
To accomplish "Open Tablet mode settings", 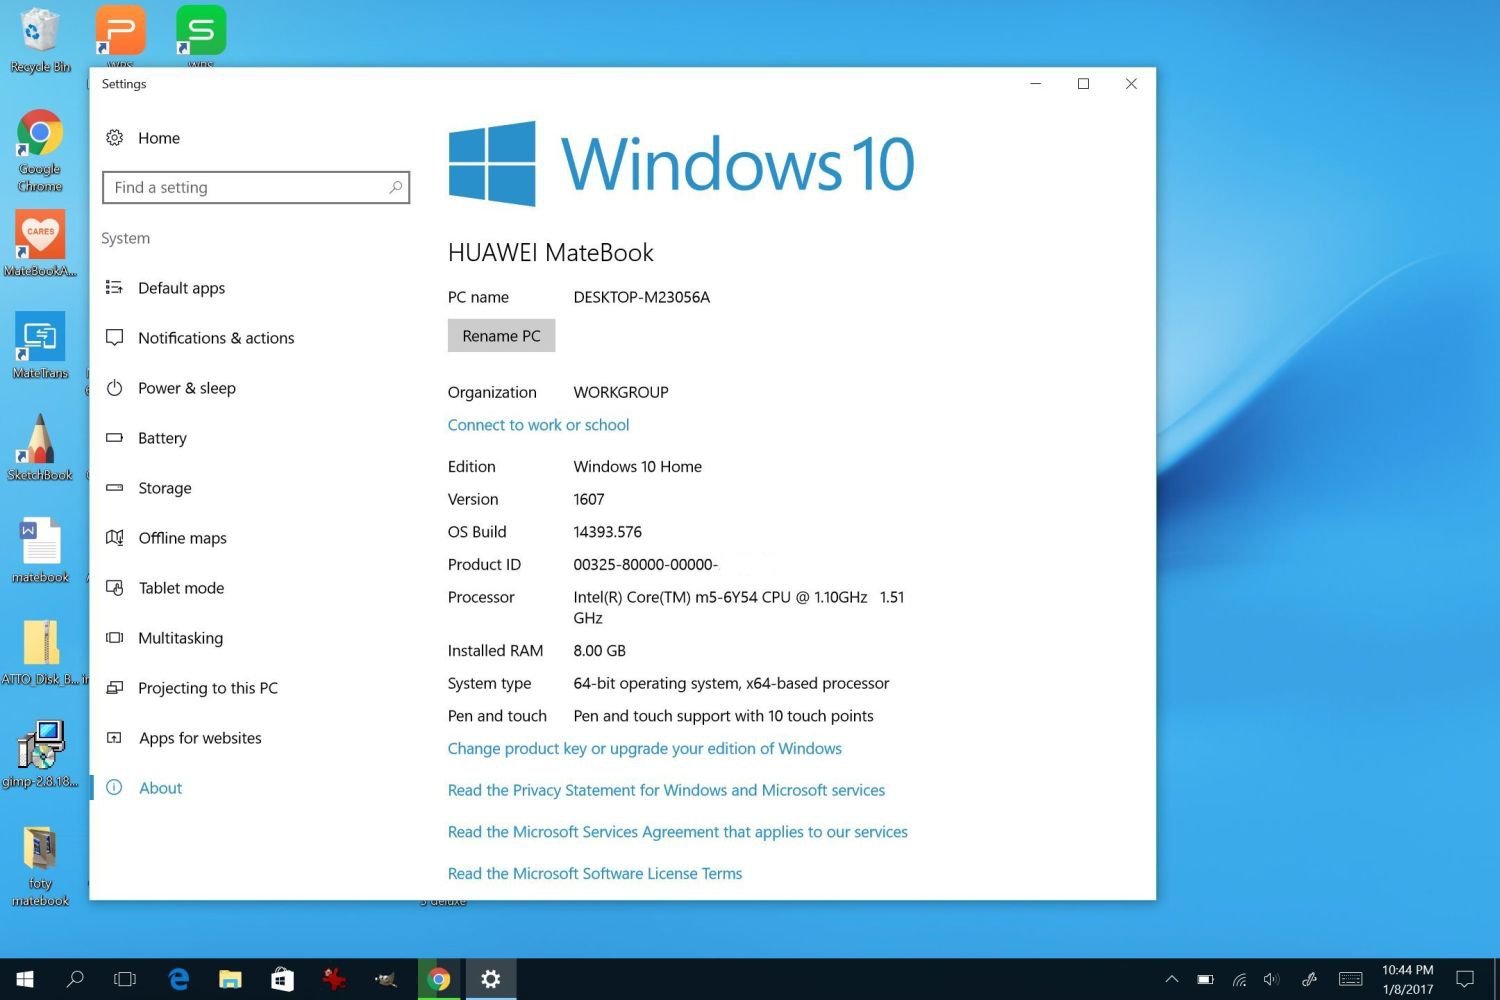I will 181,588.
